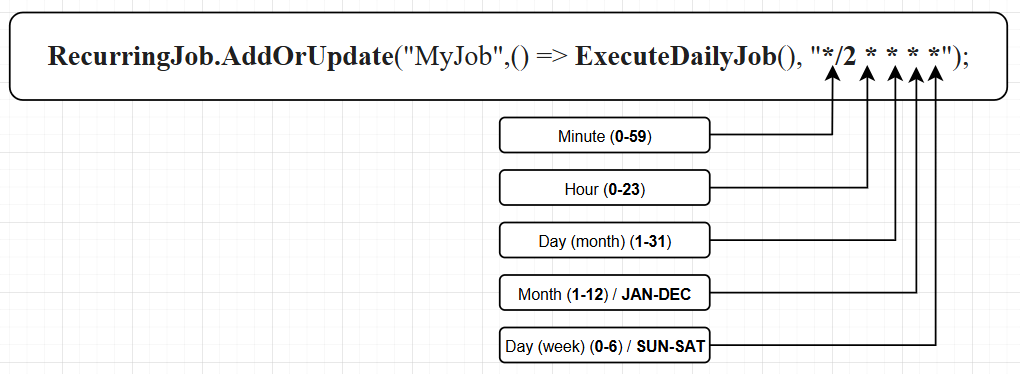The width and height of the screenshot is (1020, 374).
Task: Click the arrowhead pointing to the */2 field
Action: 833,75
